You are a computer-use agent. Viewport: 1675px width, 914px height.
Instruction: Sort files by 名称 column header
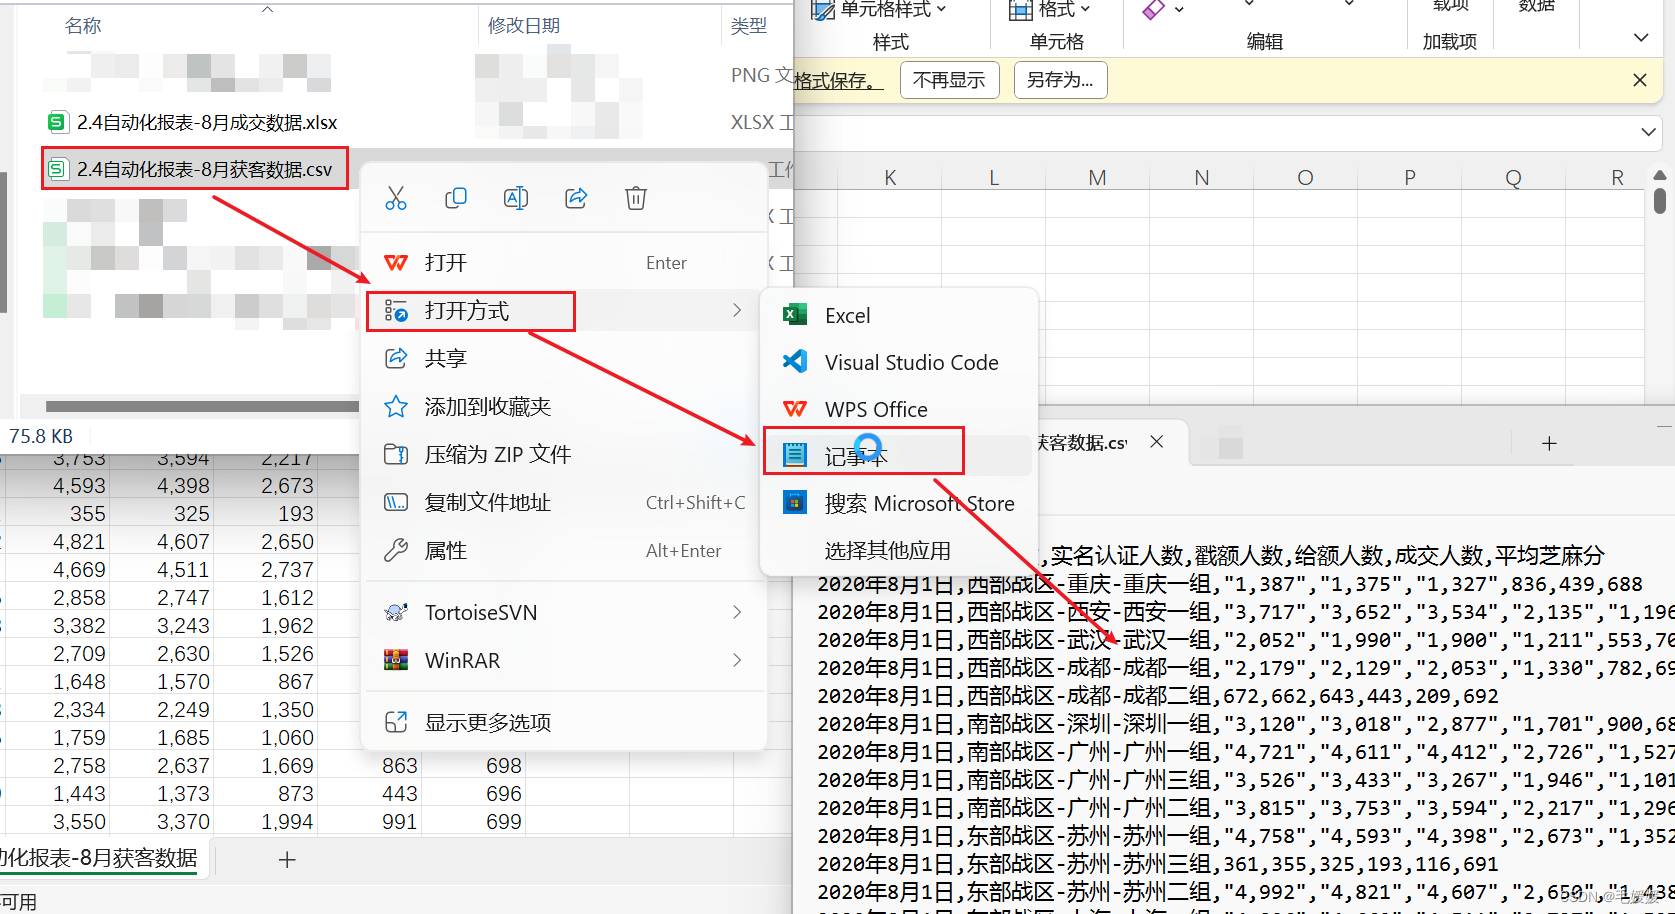pyautogui.click(x=83, y=26)
